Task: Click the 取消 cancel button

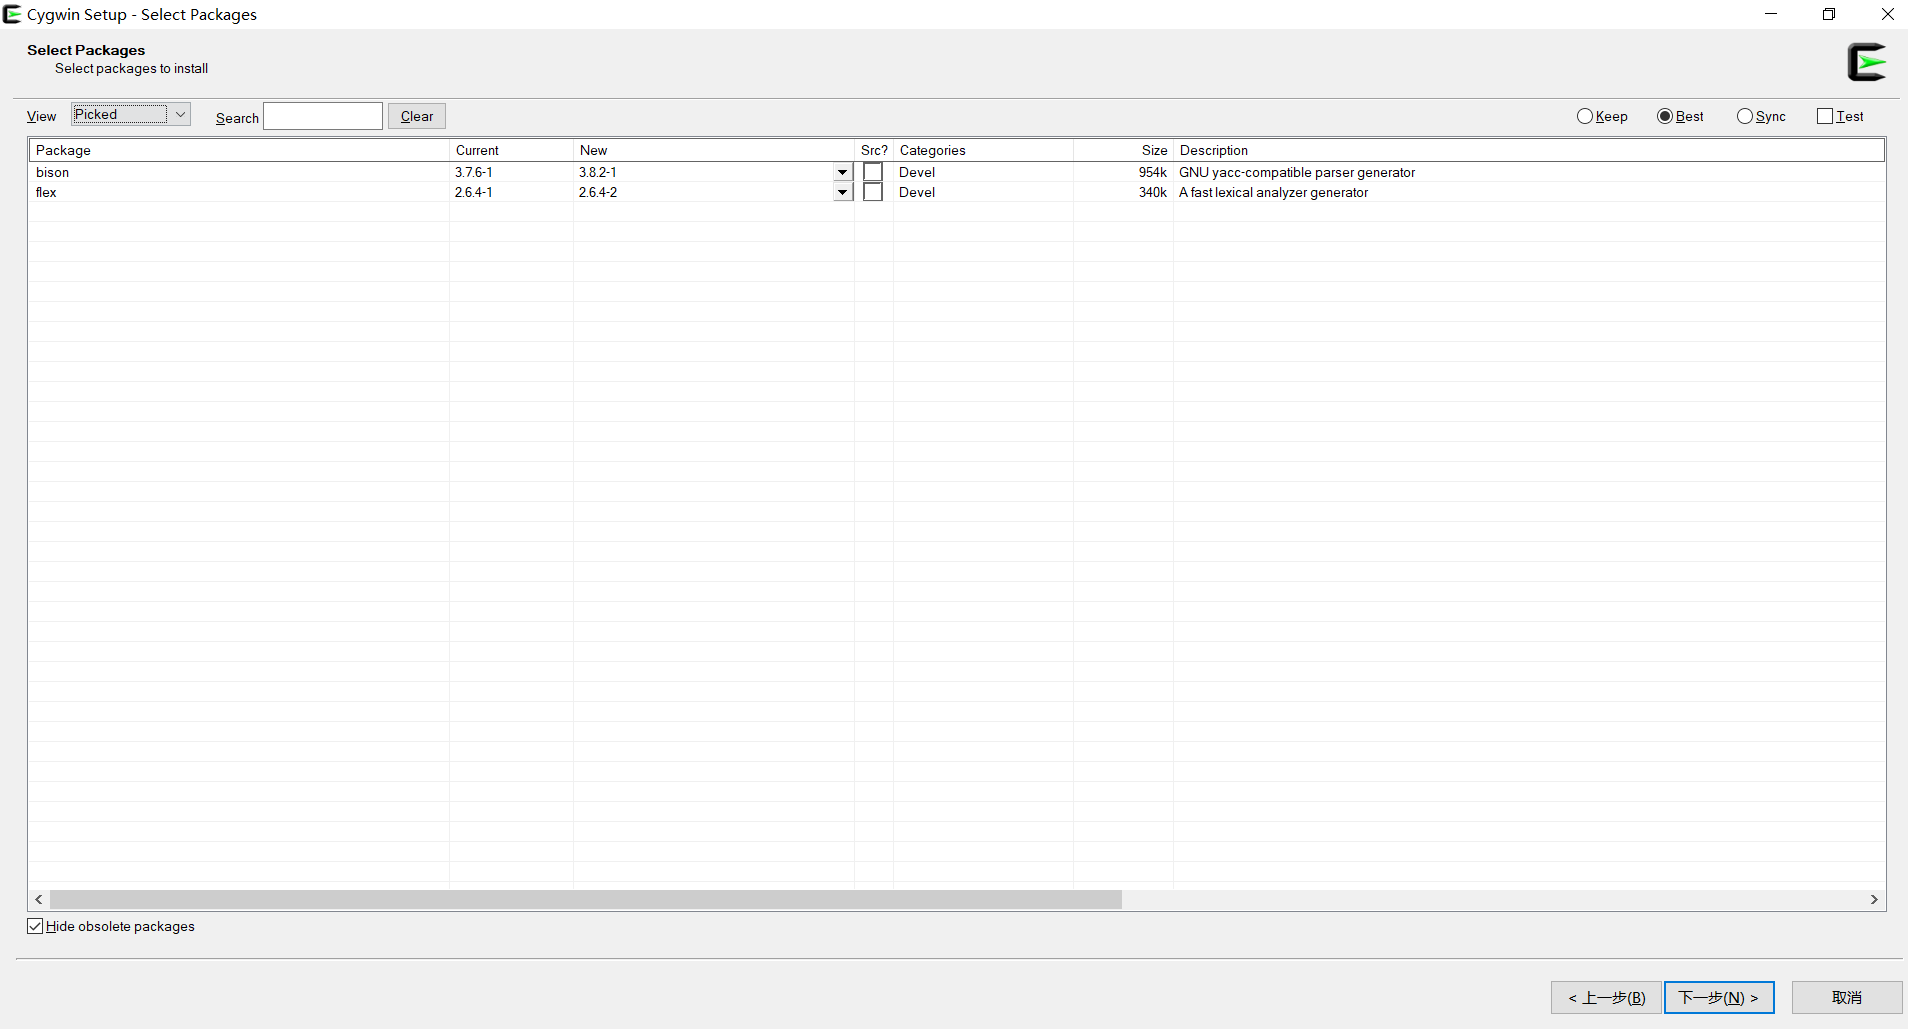Action: click(1847, 997)
